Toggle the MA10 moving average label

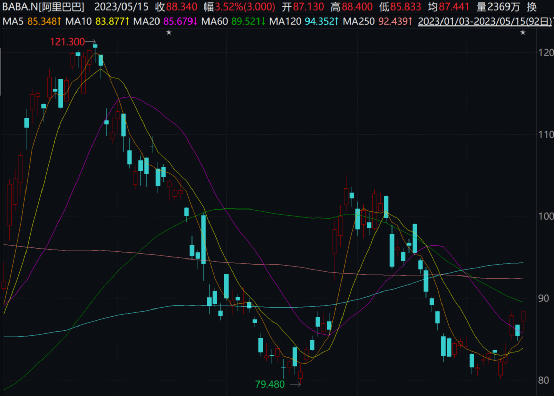[x=78, y=22]
